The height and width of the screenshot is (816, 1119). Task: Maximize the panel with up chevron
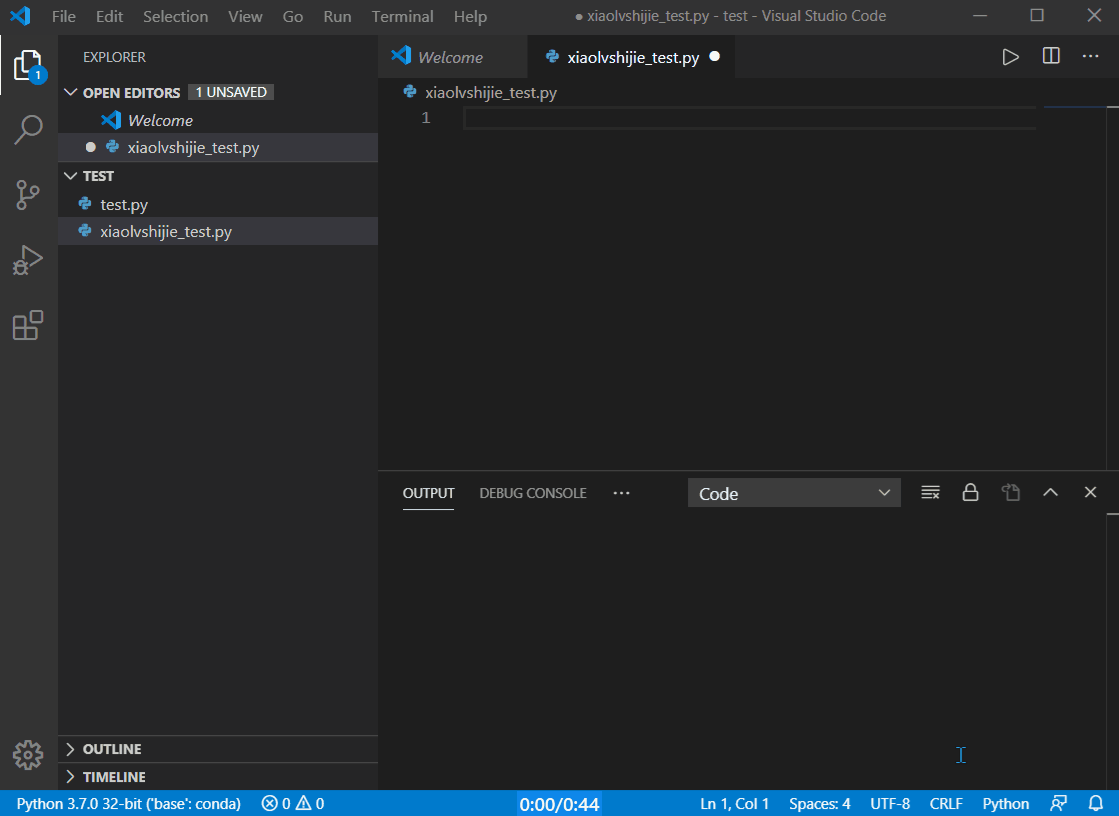click(x=1050, y=493)
